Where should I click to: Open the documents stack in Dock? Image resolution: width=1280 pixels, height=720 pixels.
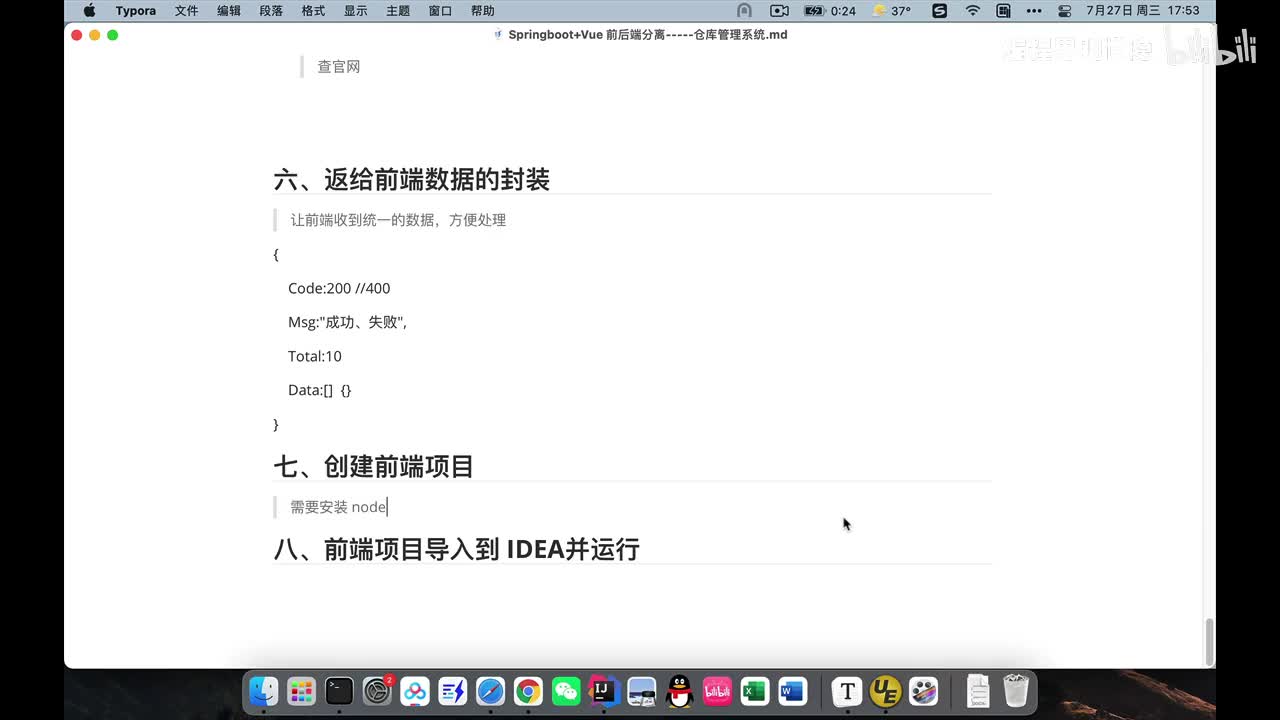pos(978,691)
